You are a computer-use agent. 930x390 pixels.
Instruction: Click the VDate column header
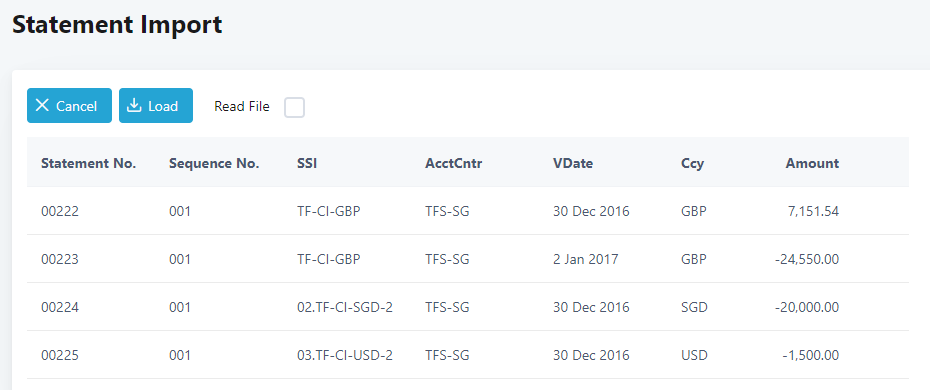tap(573, 164)
